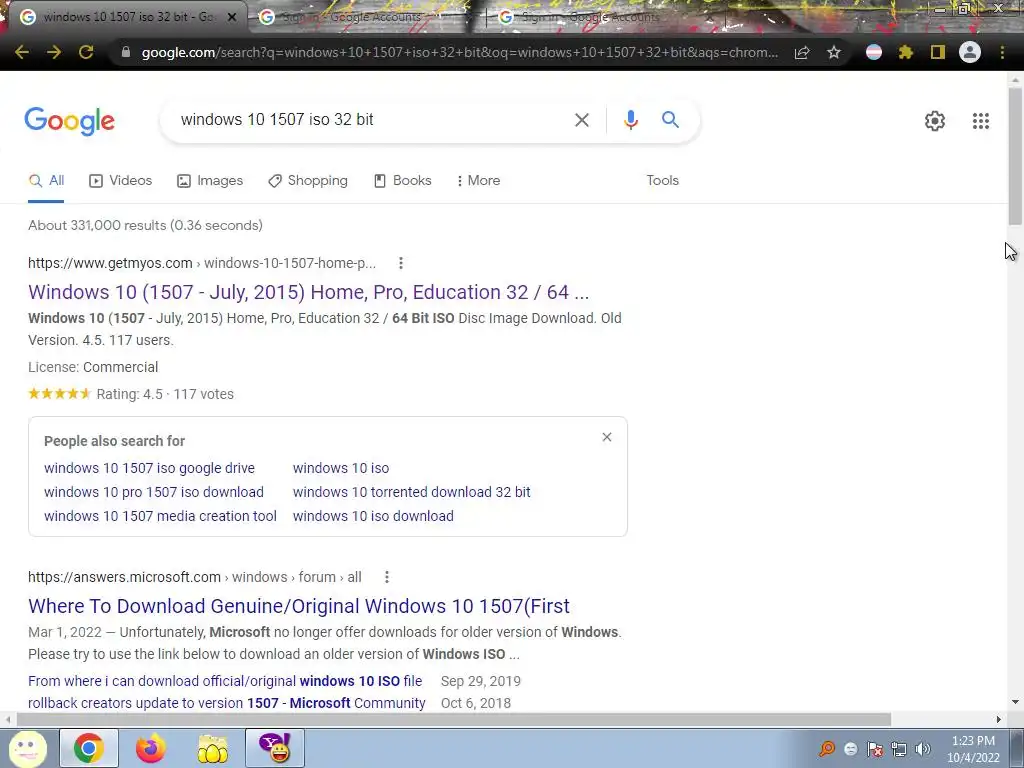Open Firefox from the taskbar
This screenshot has height=768, width=1024.
click(150, 748)
